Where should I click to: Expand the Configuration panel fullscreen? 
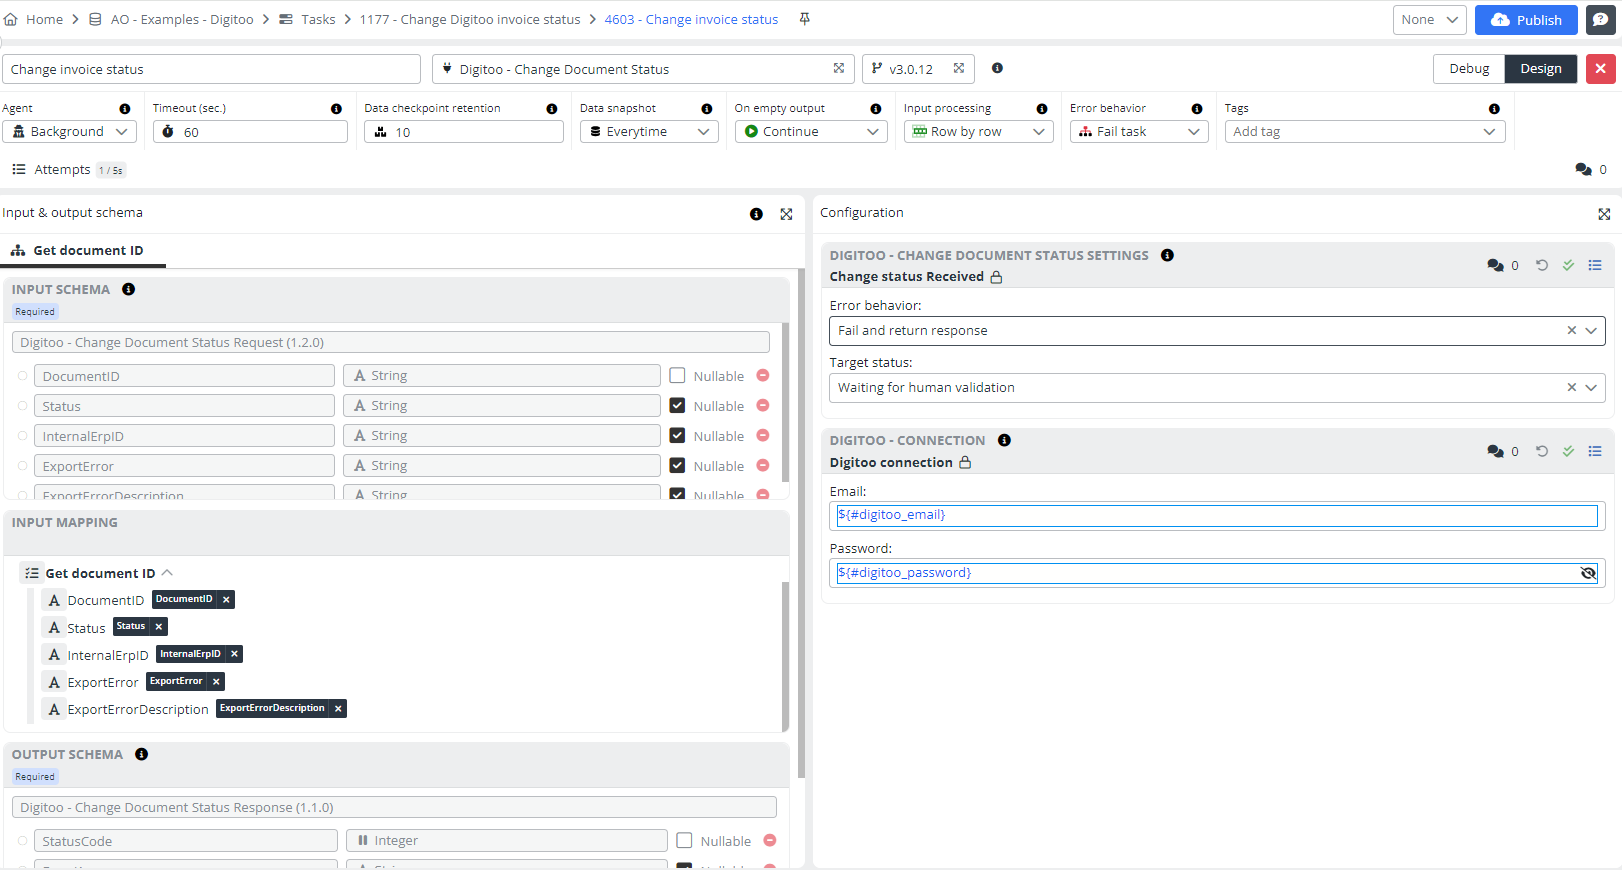pos(1604,214)
